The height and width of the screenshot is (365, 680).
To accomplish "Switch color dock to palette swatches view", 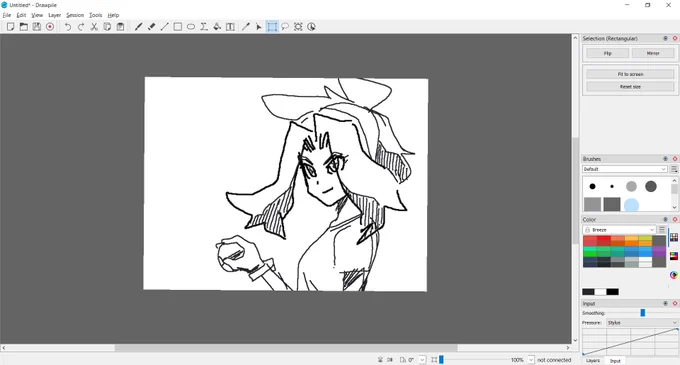I will pyautogui.click(x=673, y=237).
